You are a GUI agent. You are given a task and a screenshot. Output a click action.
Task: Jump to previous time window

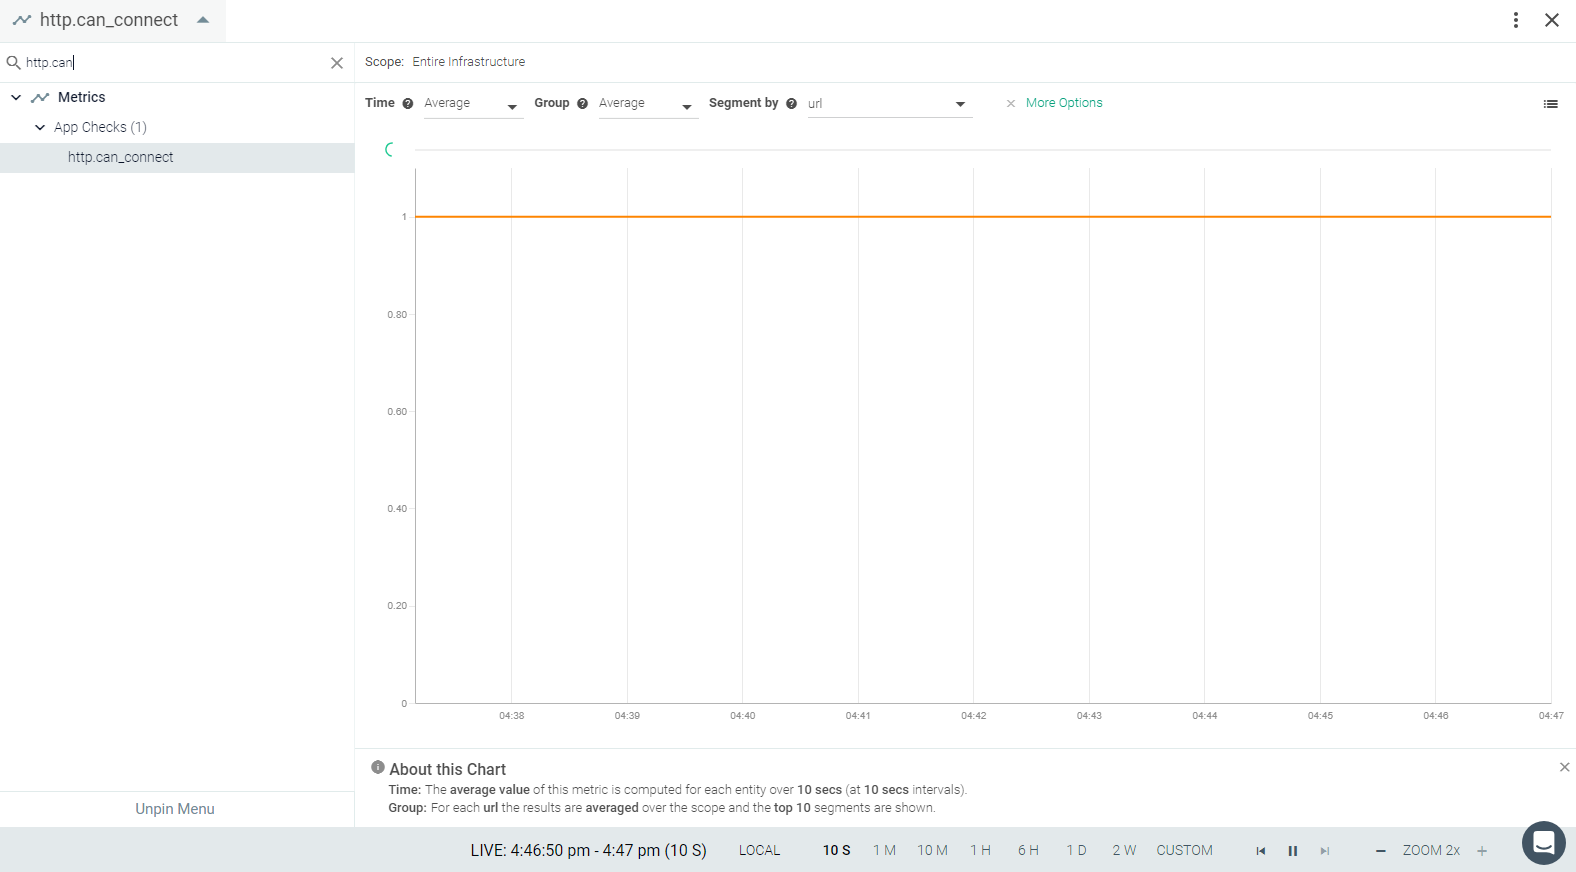coord(1261,851)
